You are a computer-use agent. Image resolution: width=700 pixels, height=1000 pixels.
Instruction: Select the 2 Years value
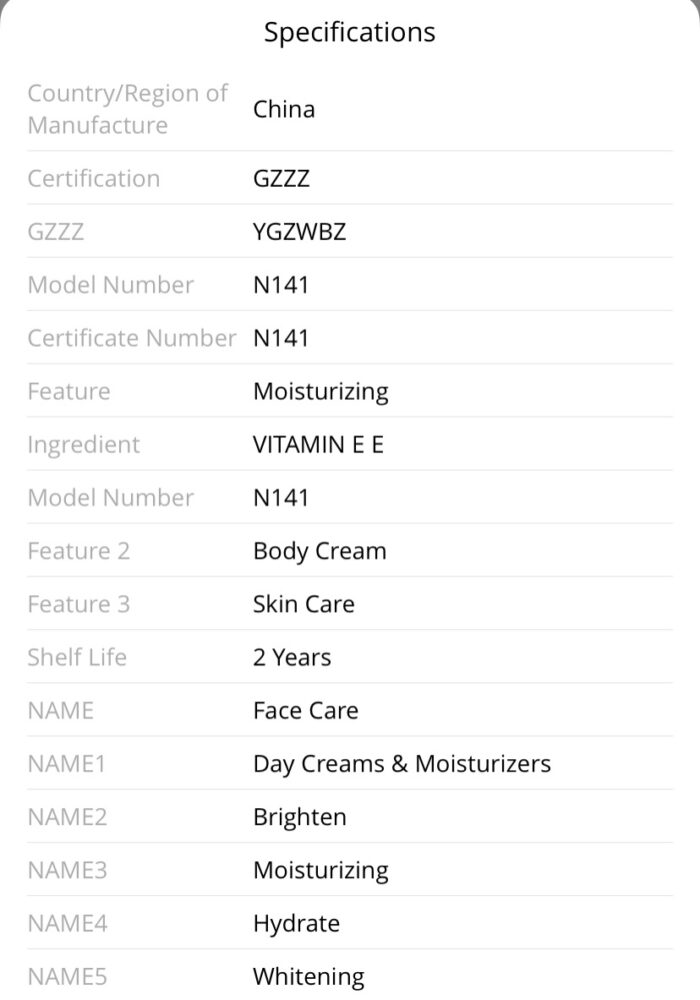click(292, 657)
